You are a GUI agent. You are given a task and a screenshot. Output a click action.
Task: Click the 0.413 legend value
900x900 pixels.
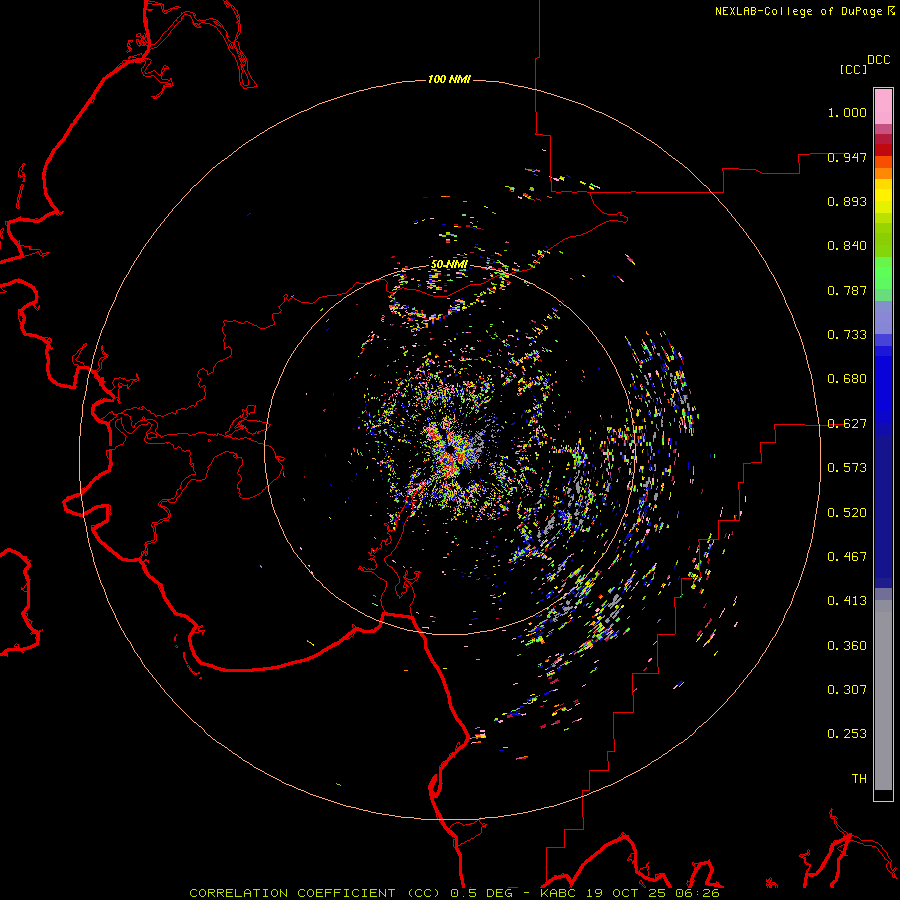click(x=847, y=601)
